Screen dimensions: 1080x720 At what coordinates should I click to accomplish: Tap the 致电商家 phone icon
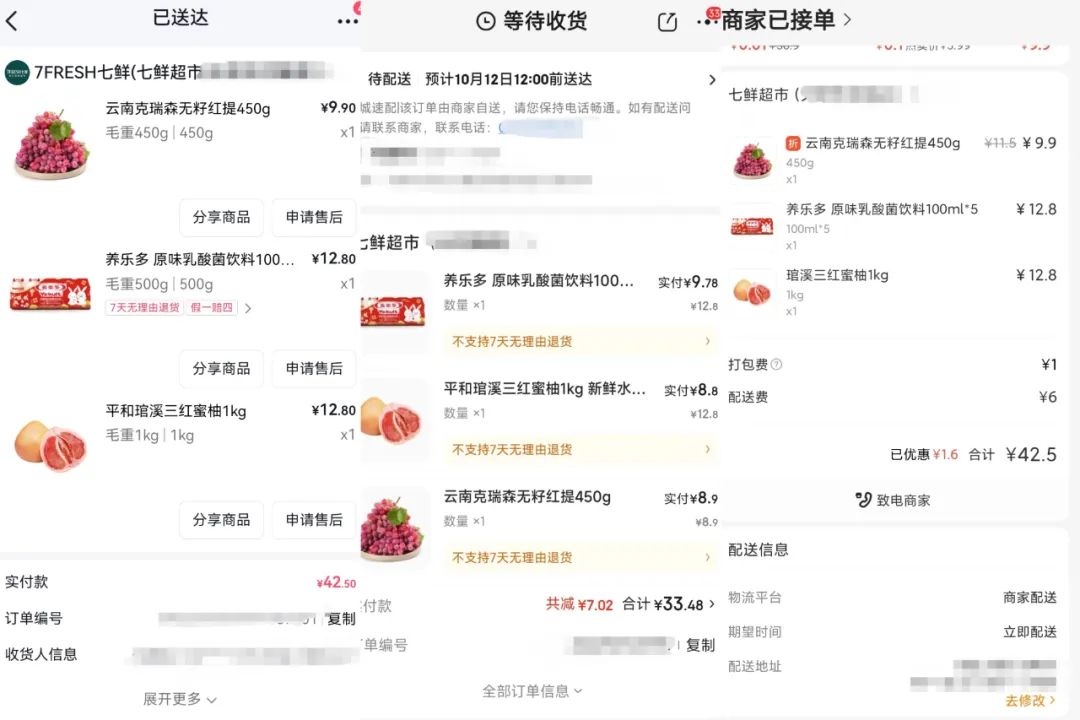863,500
